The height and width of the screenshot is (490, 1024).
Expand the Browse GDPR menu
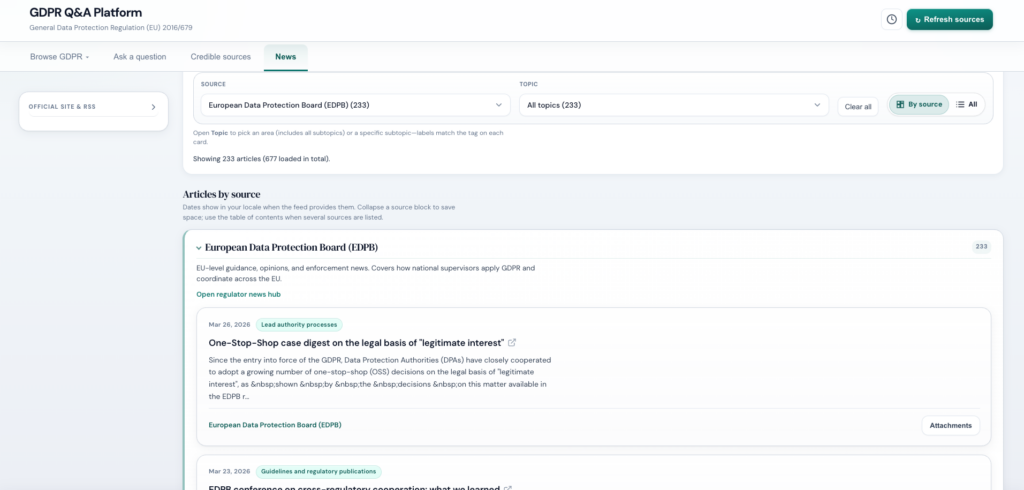click(x=59, y=57)
